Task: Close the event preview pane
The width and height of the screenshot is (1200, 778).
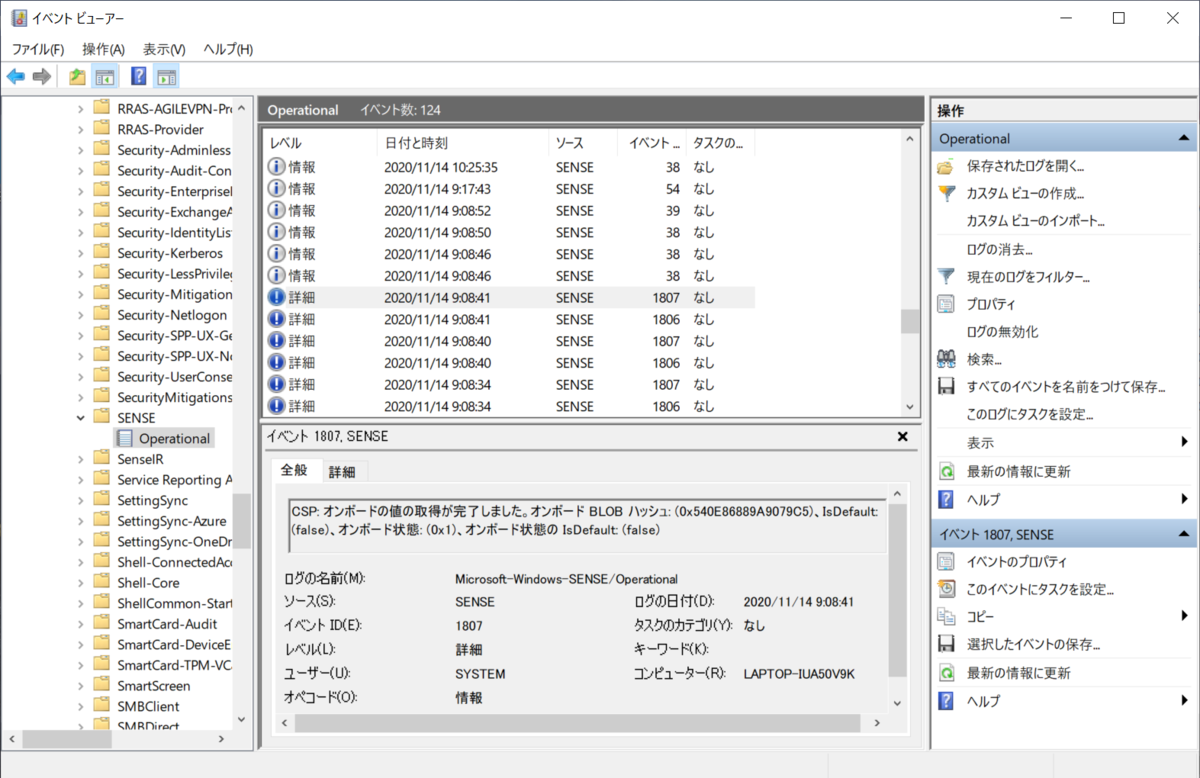Action: point(902,437)
